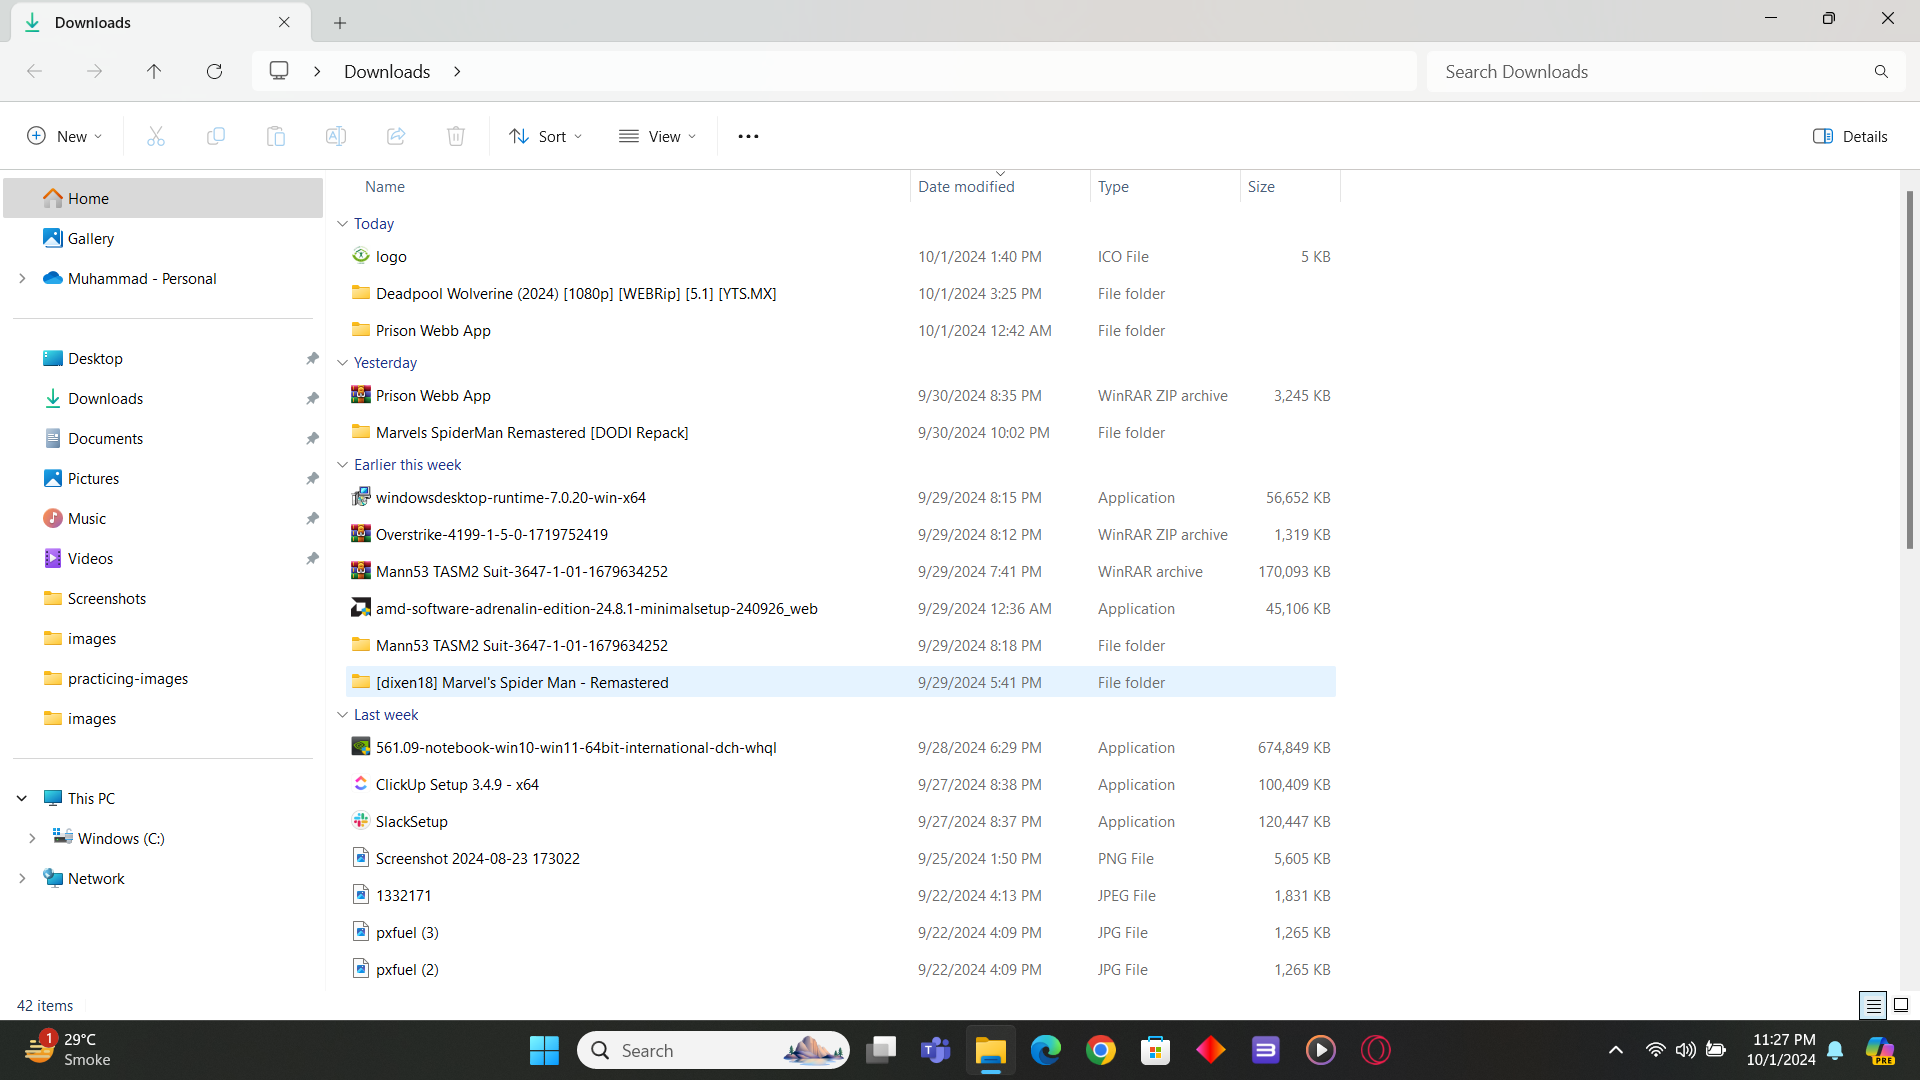This screenshot has width=1920, height=1080.
Task: Click the Cut scissors icon
Action: click(x=156, y=137)
